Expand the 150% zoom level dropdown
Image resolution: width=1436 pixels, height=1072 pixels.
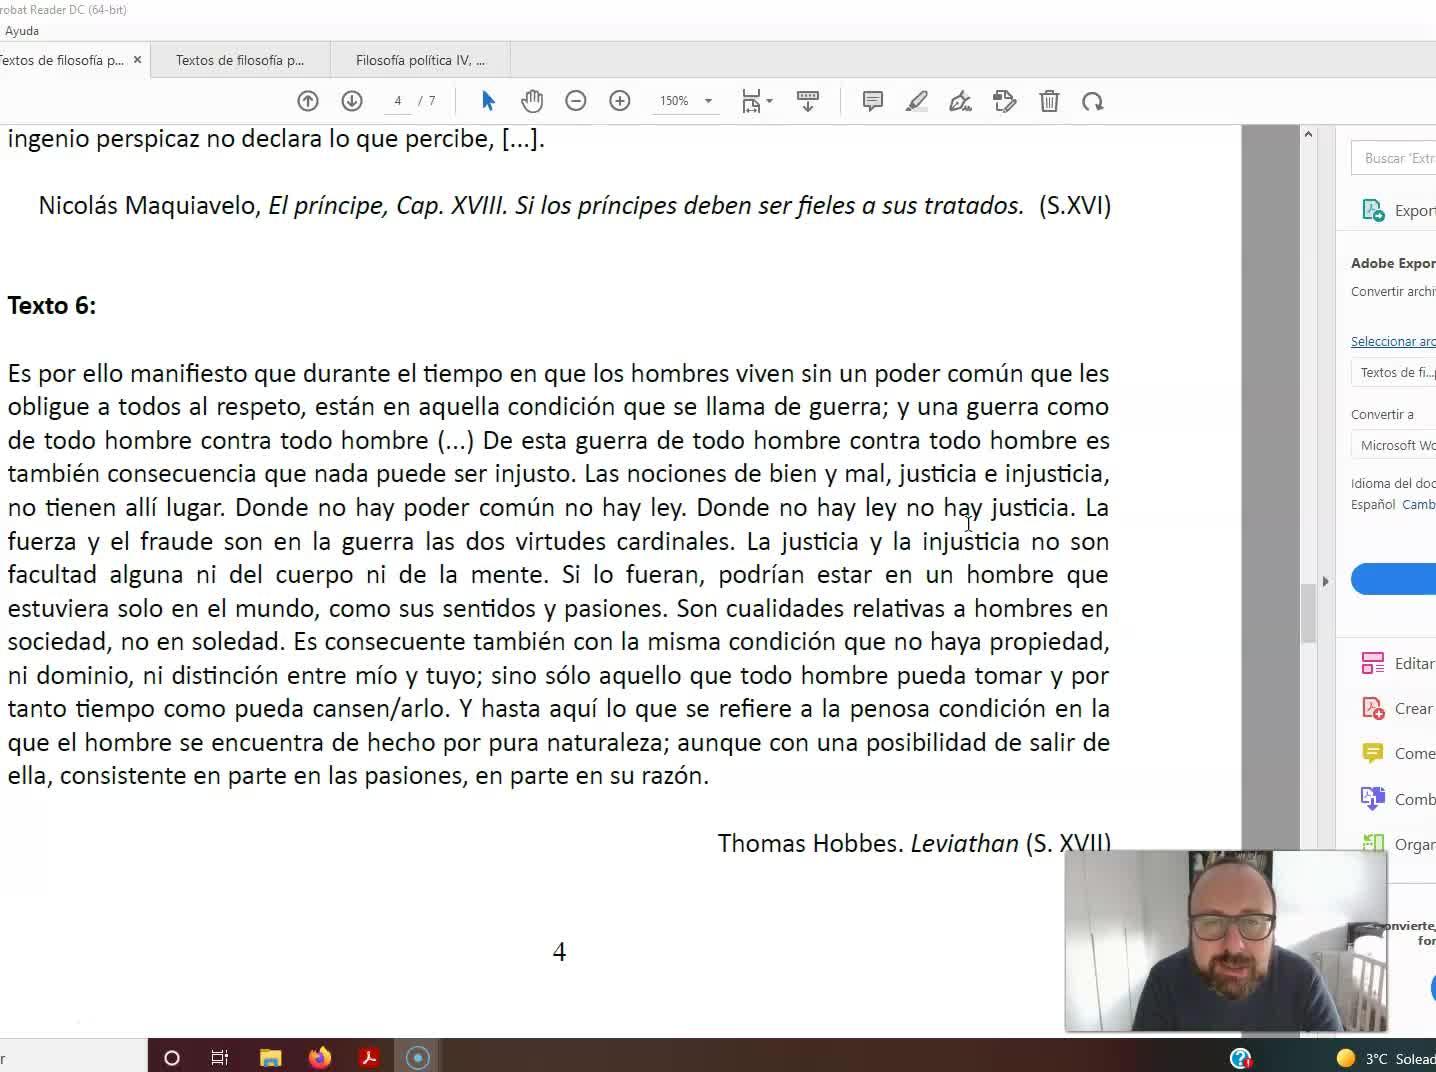coord(708,101)
